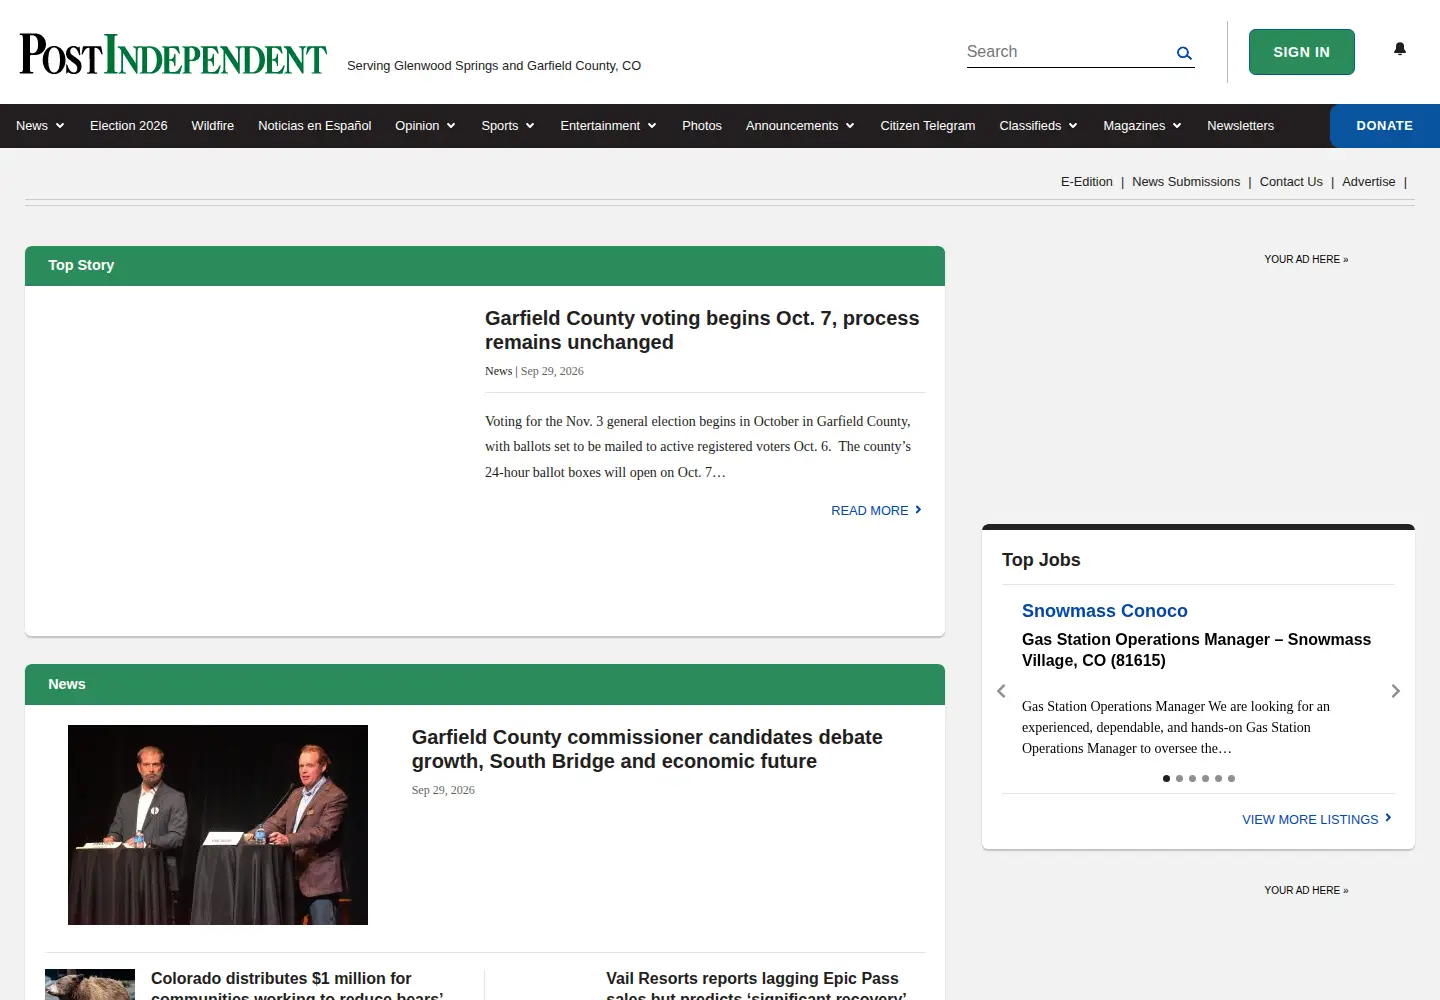Open the News Submissions link
1440x1000 pixels.
click(1186, 182)
